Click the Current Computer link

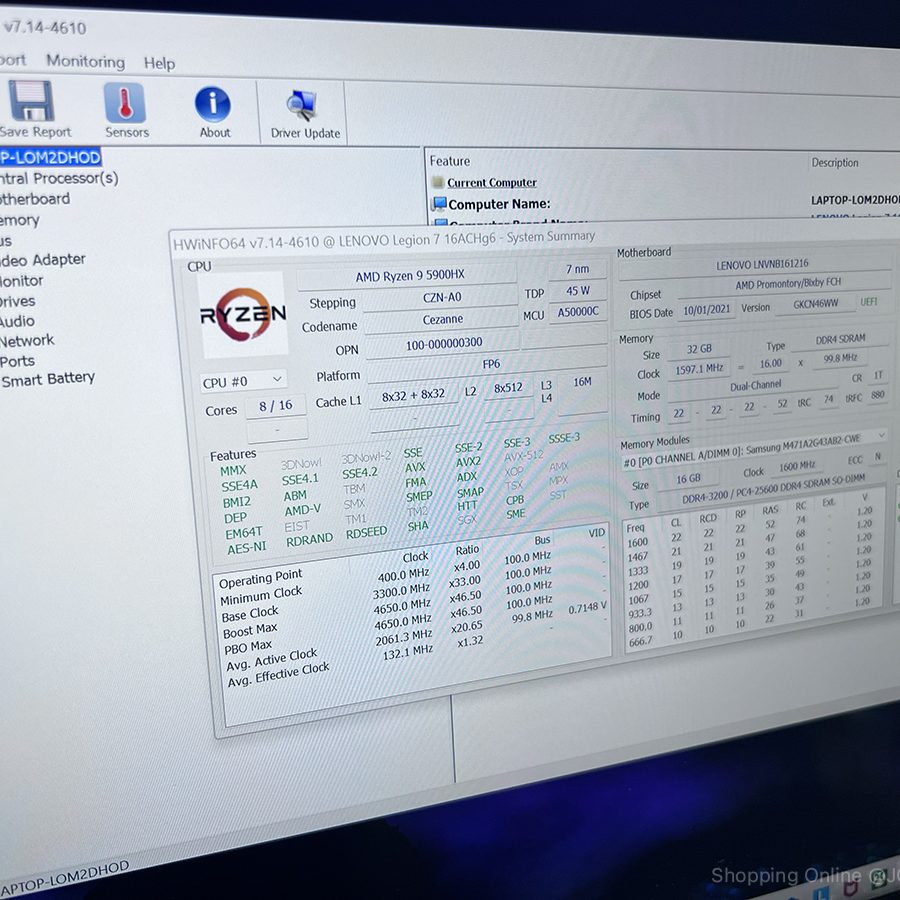pos(492,183)
